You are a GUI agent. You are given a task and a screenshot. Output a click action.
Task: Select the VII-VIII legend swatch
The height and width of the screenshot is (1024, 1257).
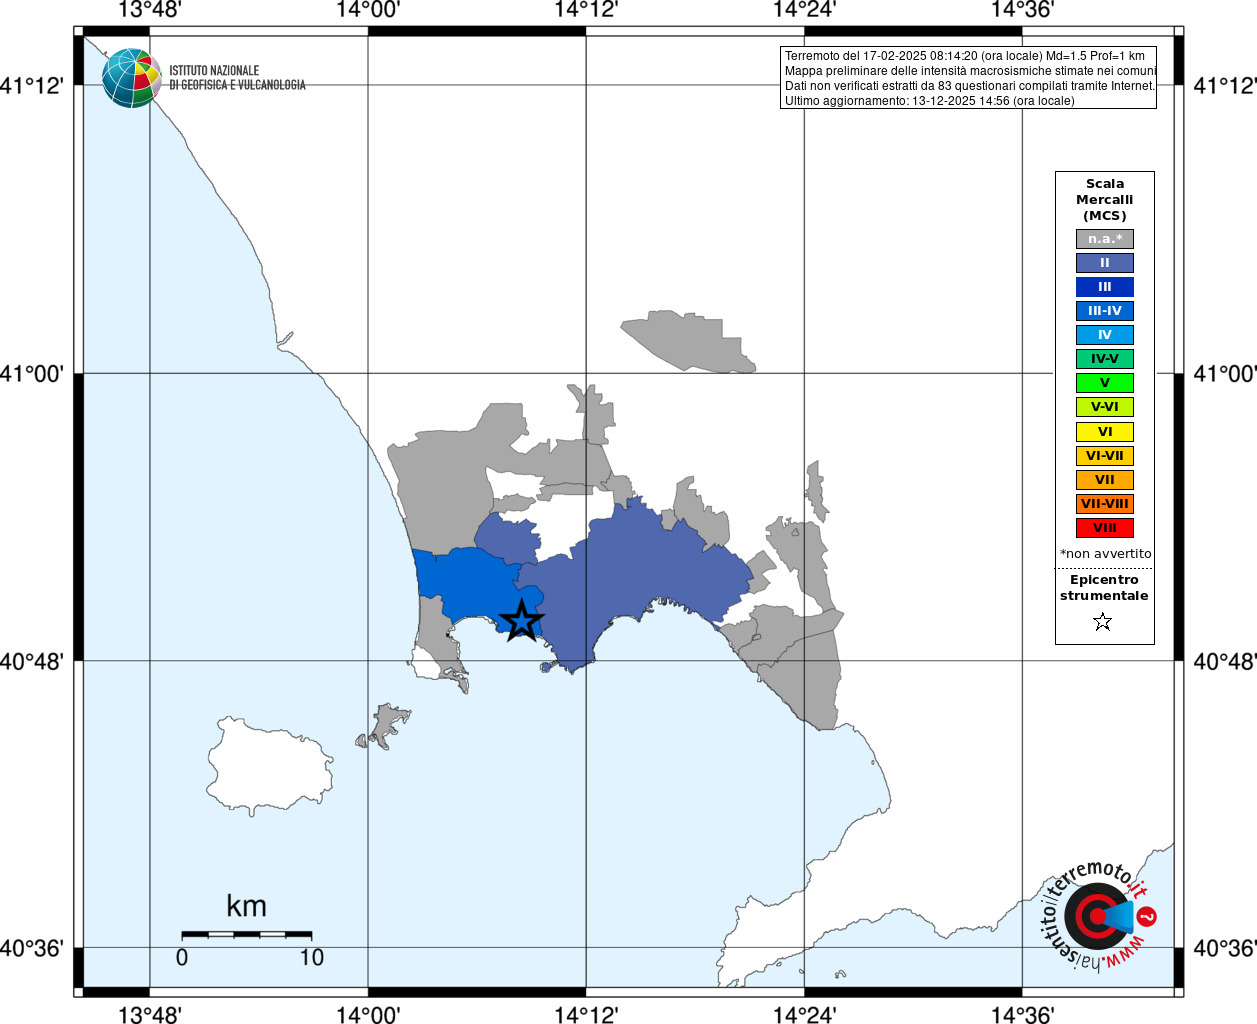[x=1105, y=504]
